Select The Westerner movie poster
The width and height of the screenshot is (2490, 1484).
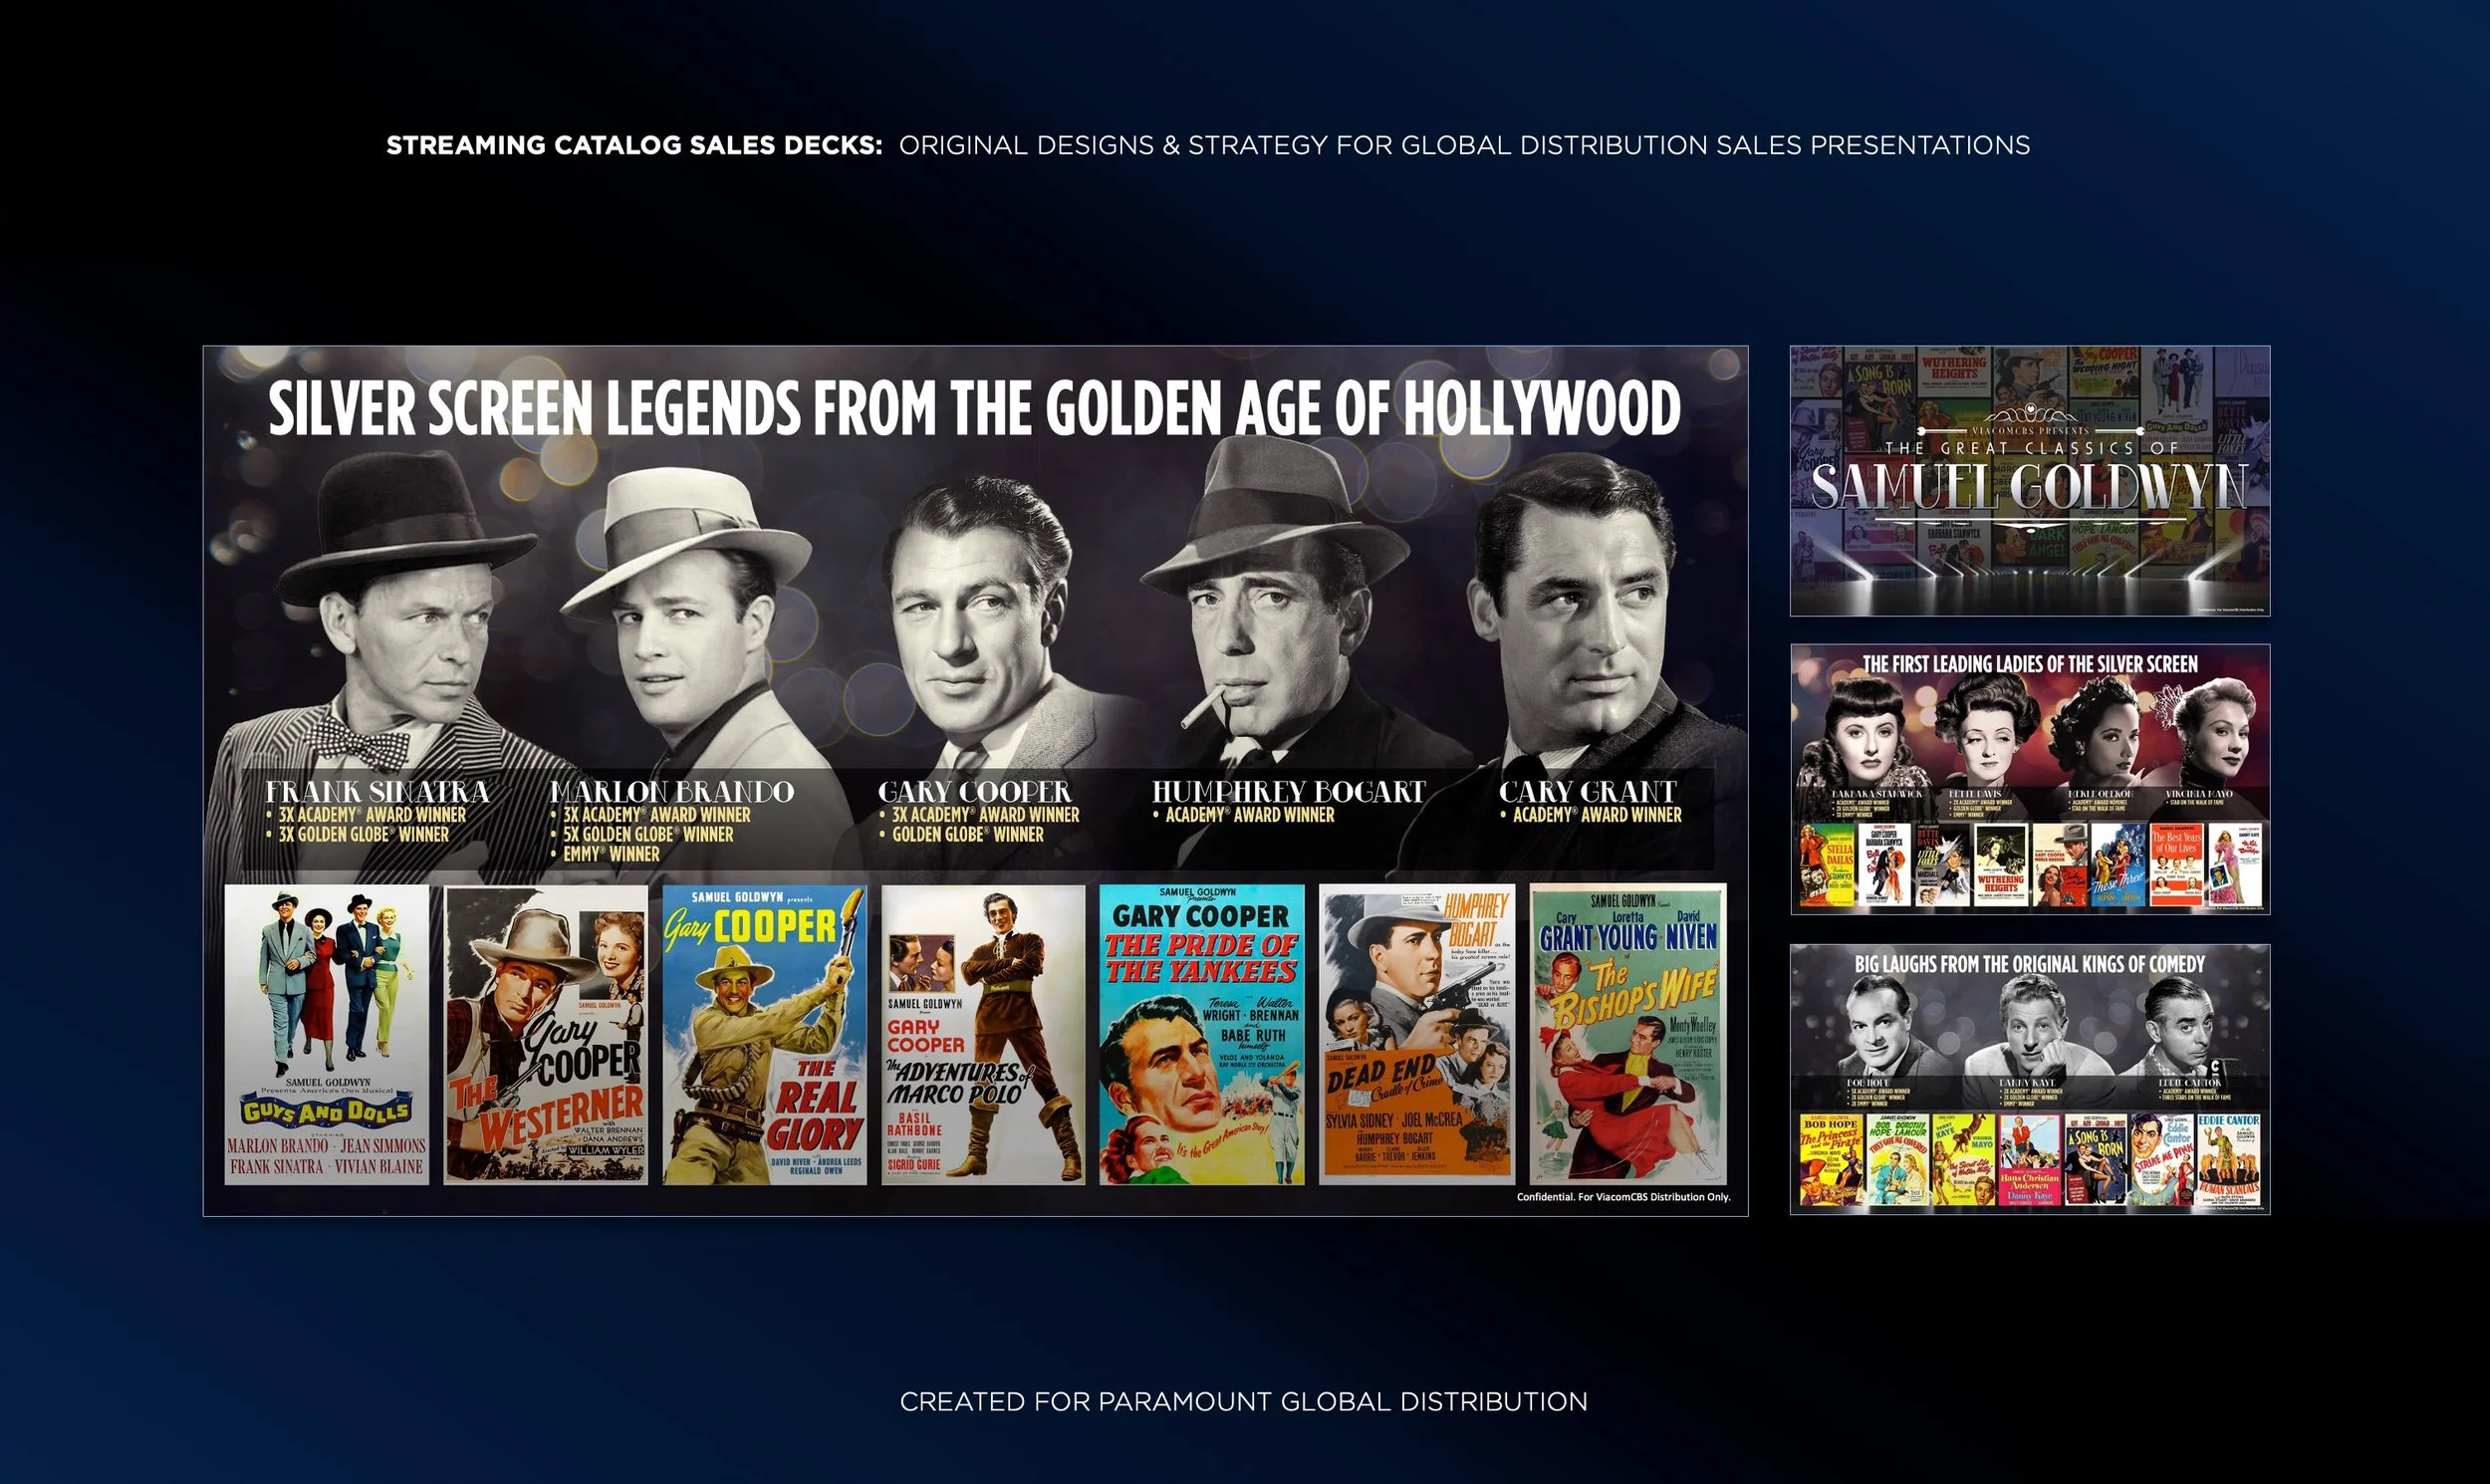tap(545, 1034)
